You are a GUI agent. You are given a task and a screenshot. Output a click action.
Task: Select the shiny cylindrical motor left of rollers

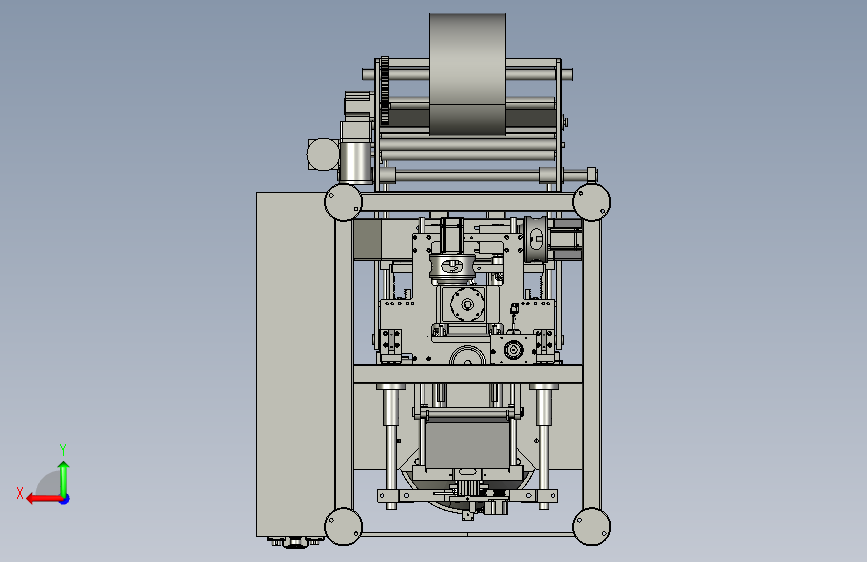pyautogui.click(x=356, y=162)
